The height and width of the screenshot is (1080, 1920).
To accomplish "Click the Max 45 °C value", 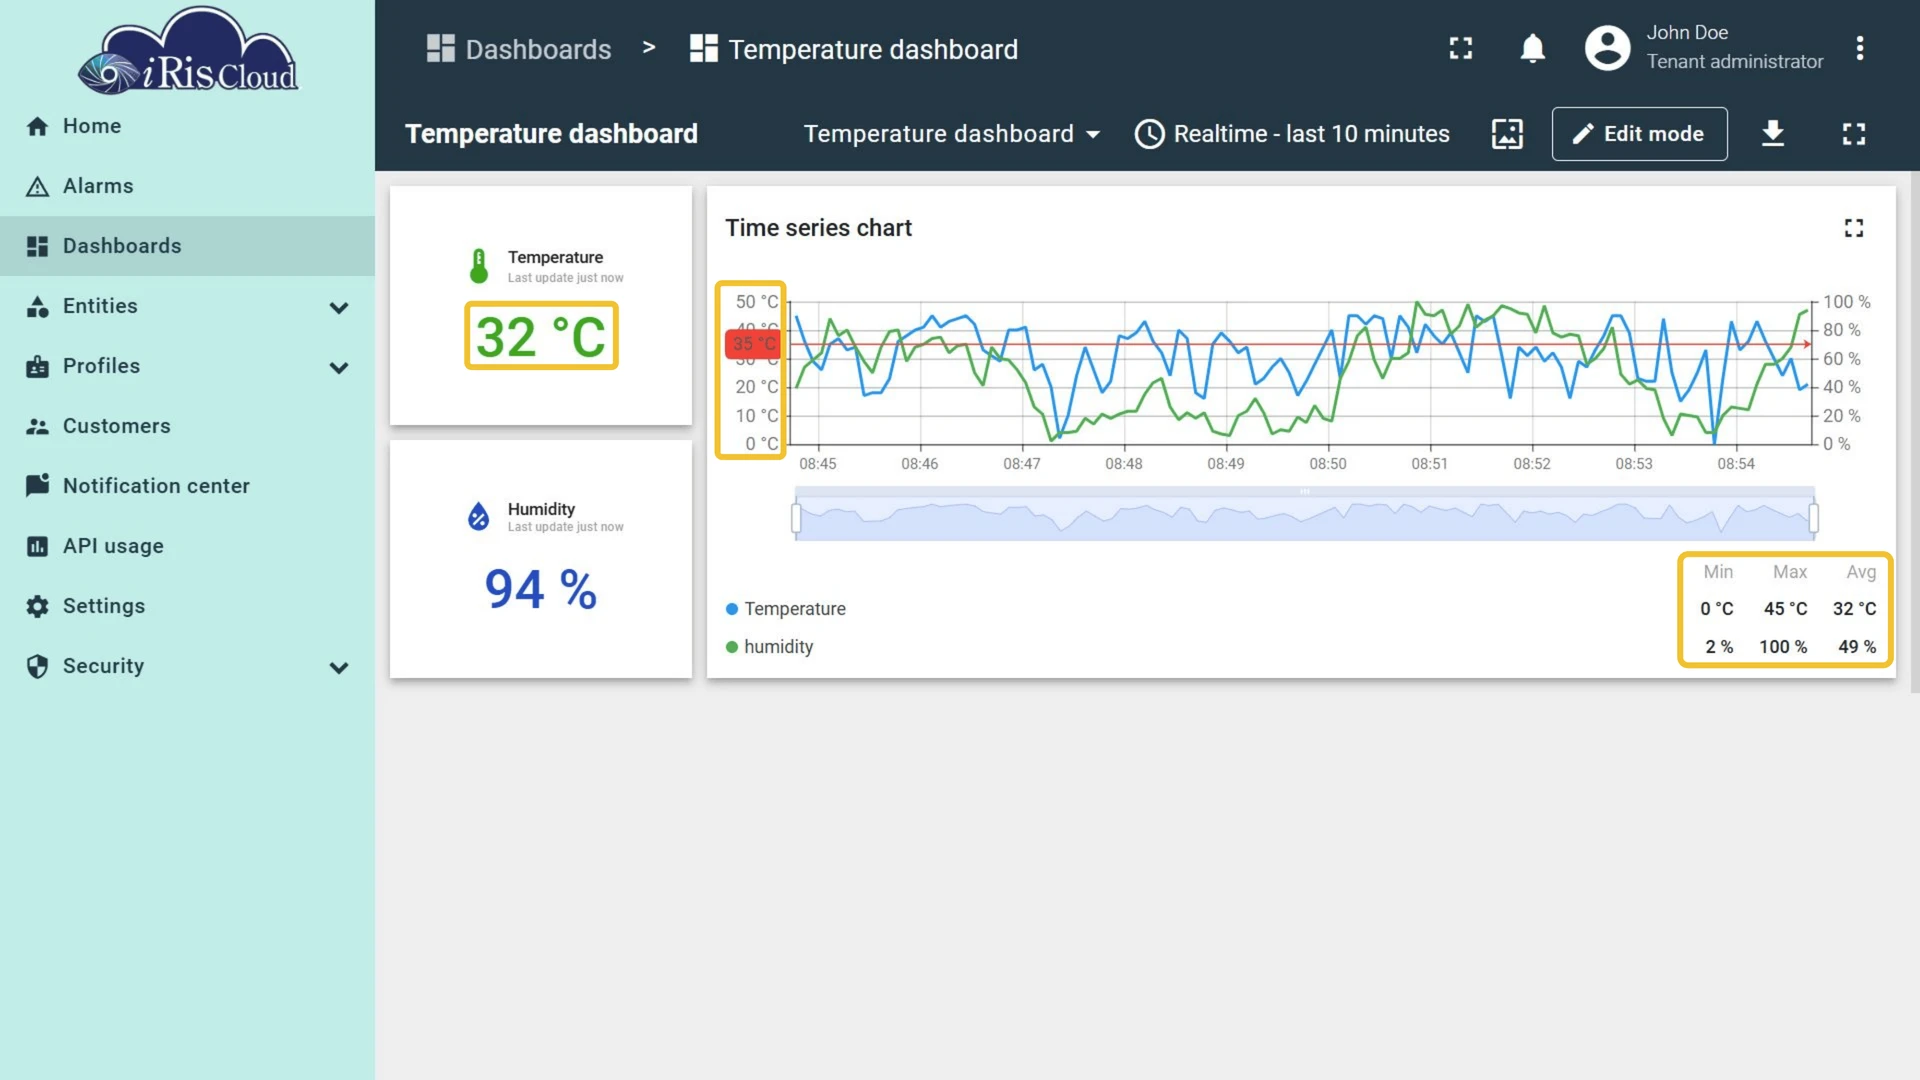I will [1785, 609].
